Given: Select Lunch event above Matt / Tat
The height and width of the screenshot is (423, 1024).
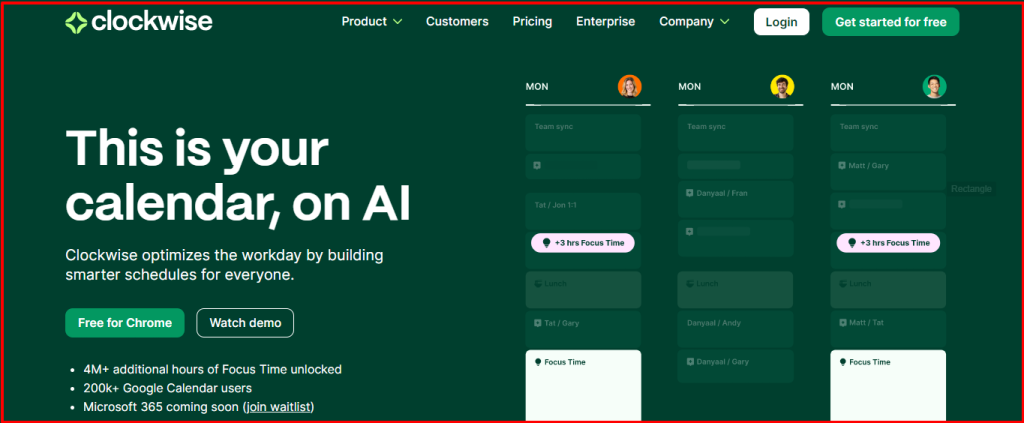Looking at the screenshot, I should 888,290.
